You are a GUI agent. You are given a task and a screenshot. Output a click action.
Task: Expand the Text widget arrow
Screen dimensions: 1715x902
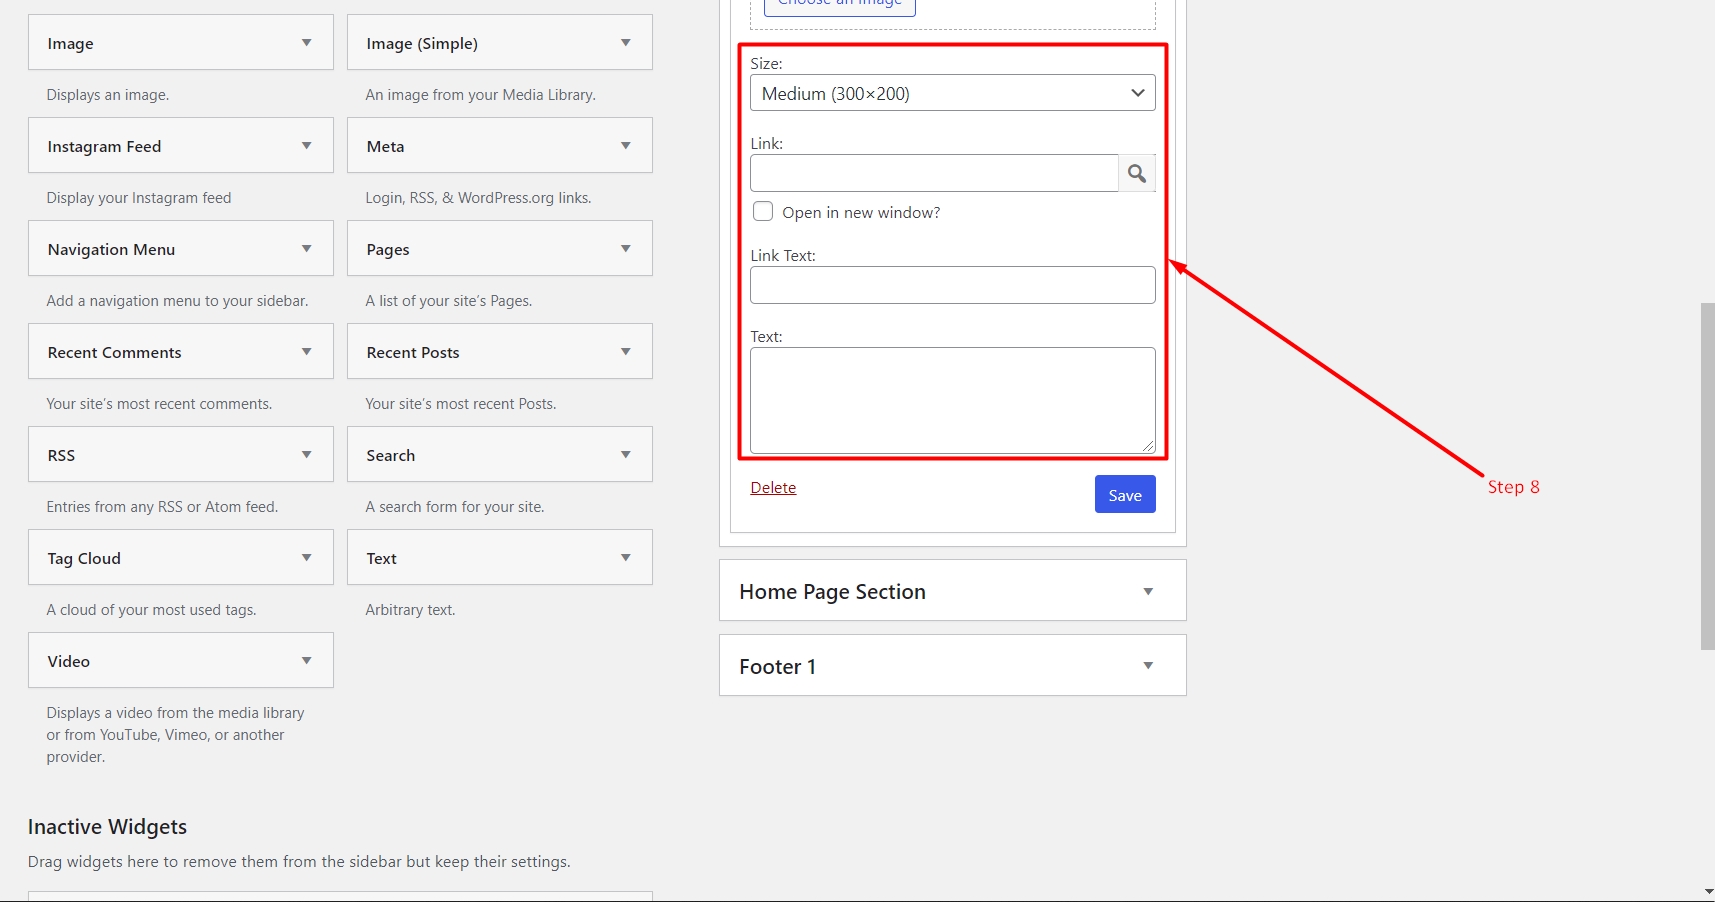coord(626,558)
